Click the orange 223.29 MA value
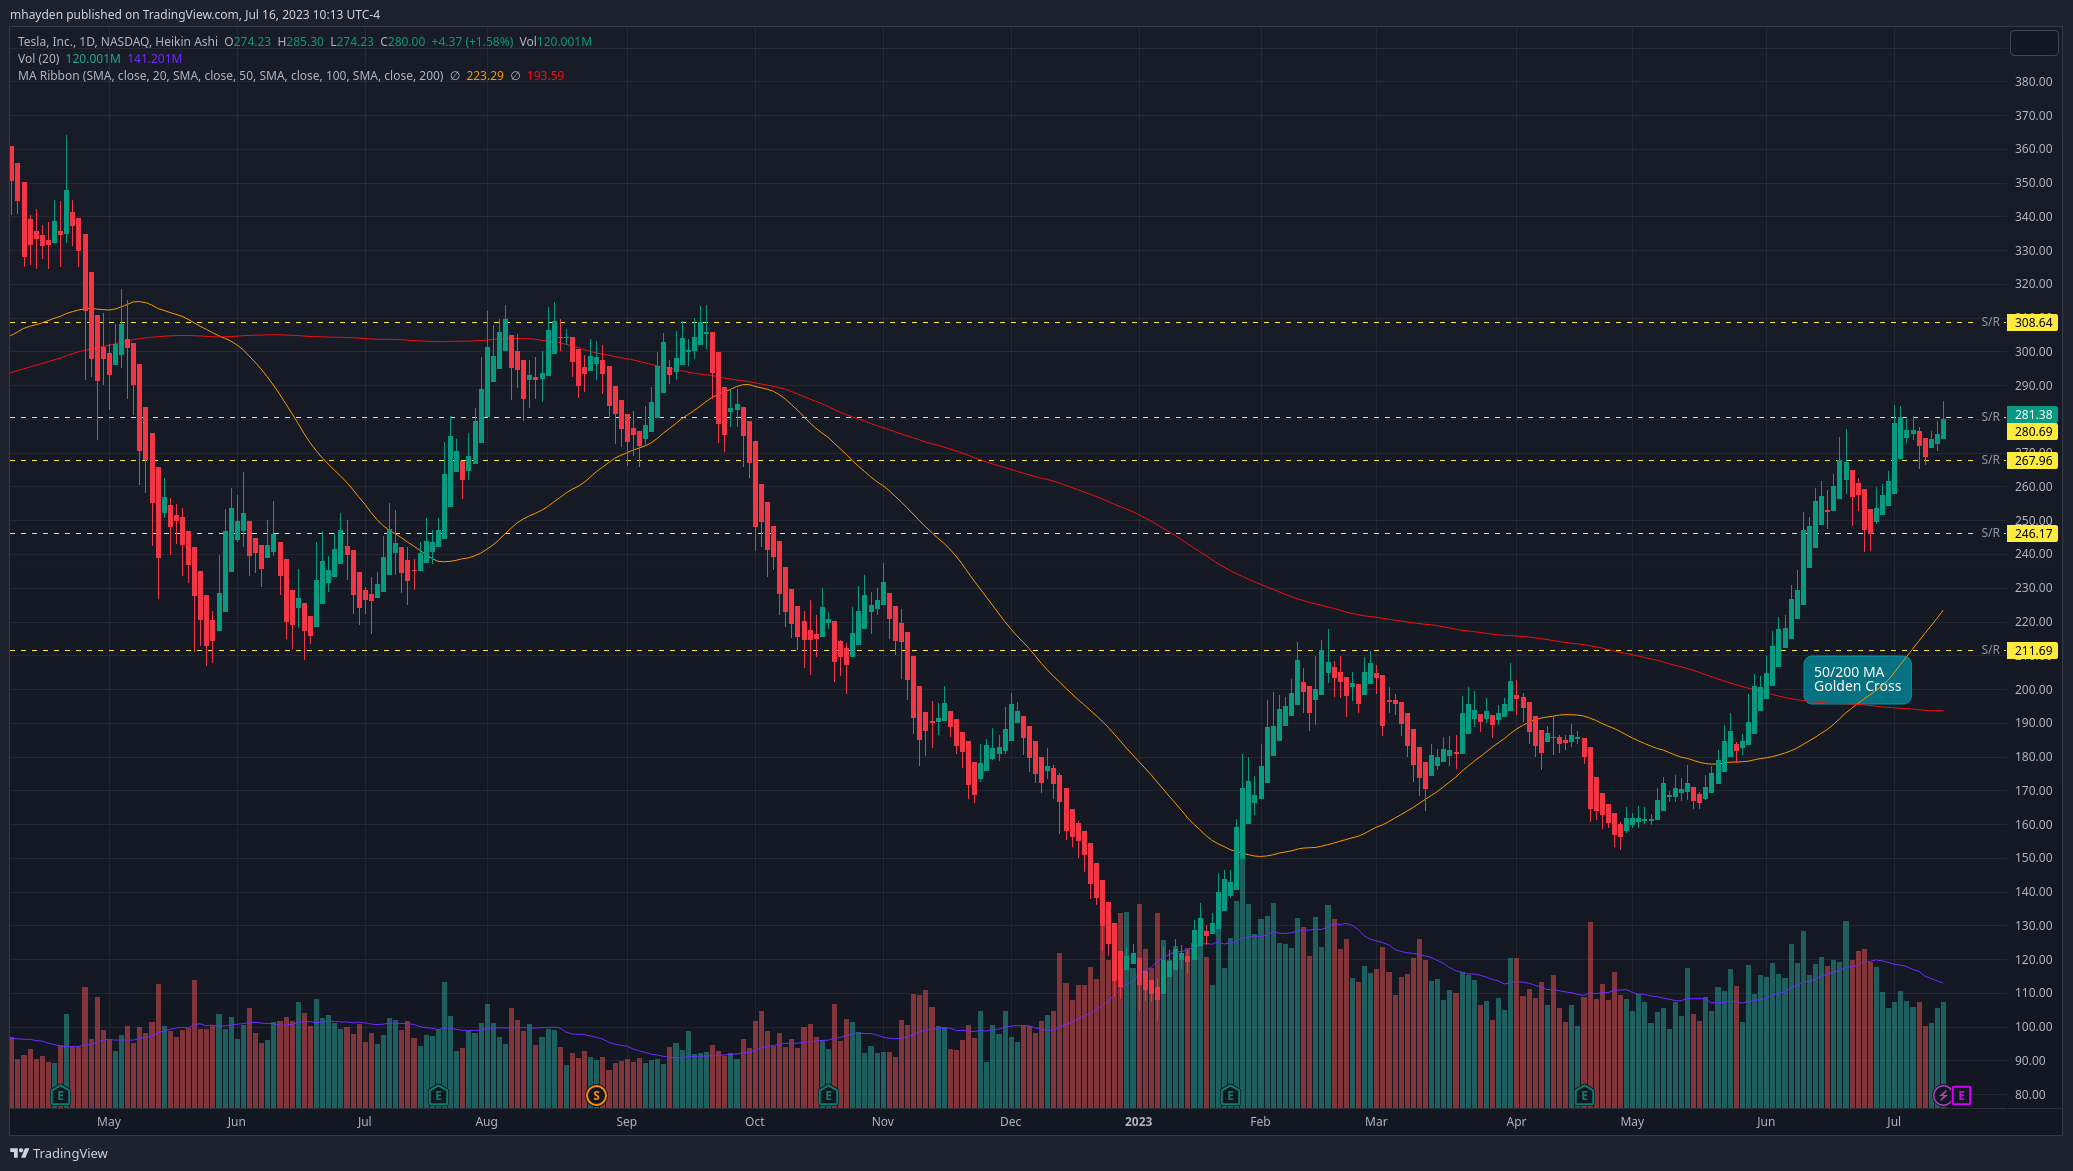Screen dimensions: 2073x1171 tap(485, 75)
